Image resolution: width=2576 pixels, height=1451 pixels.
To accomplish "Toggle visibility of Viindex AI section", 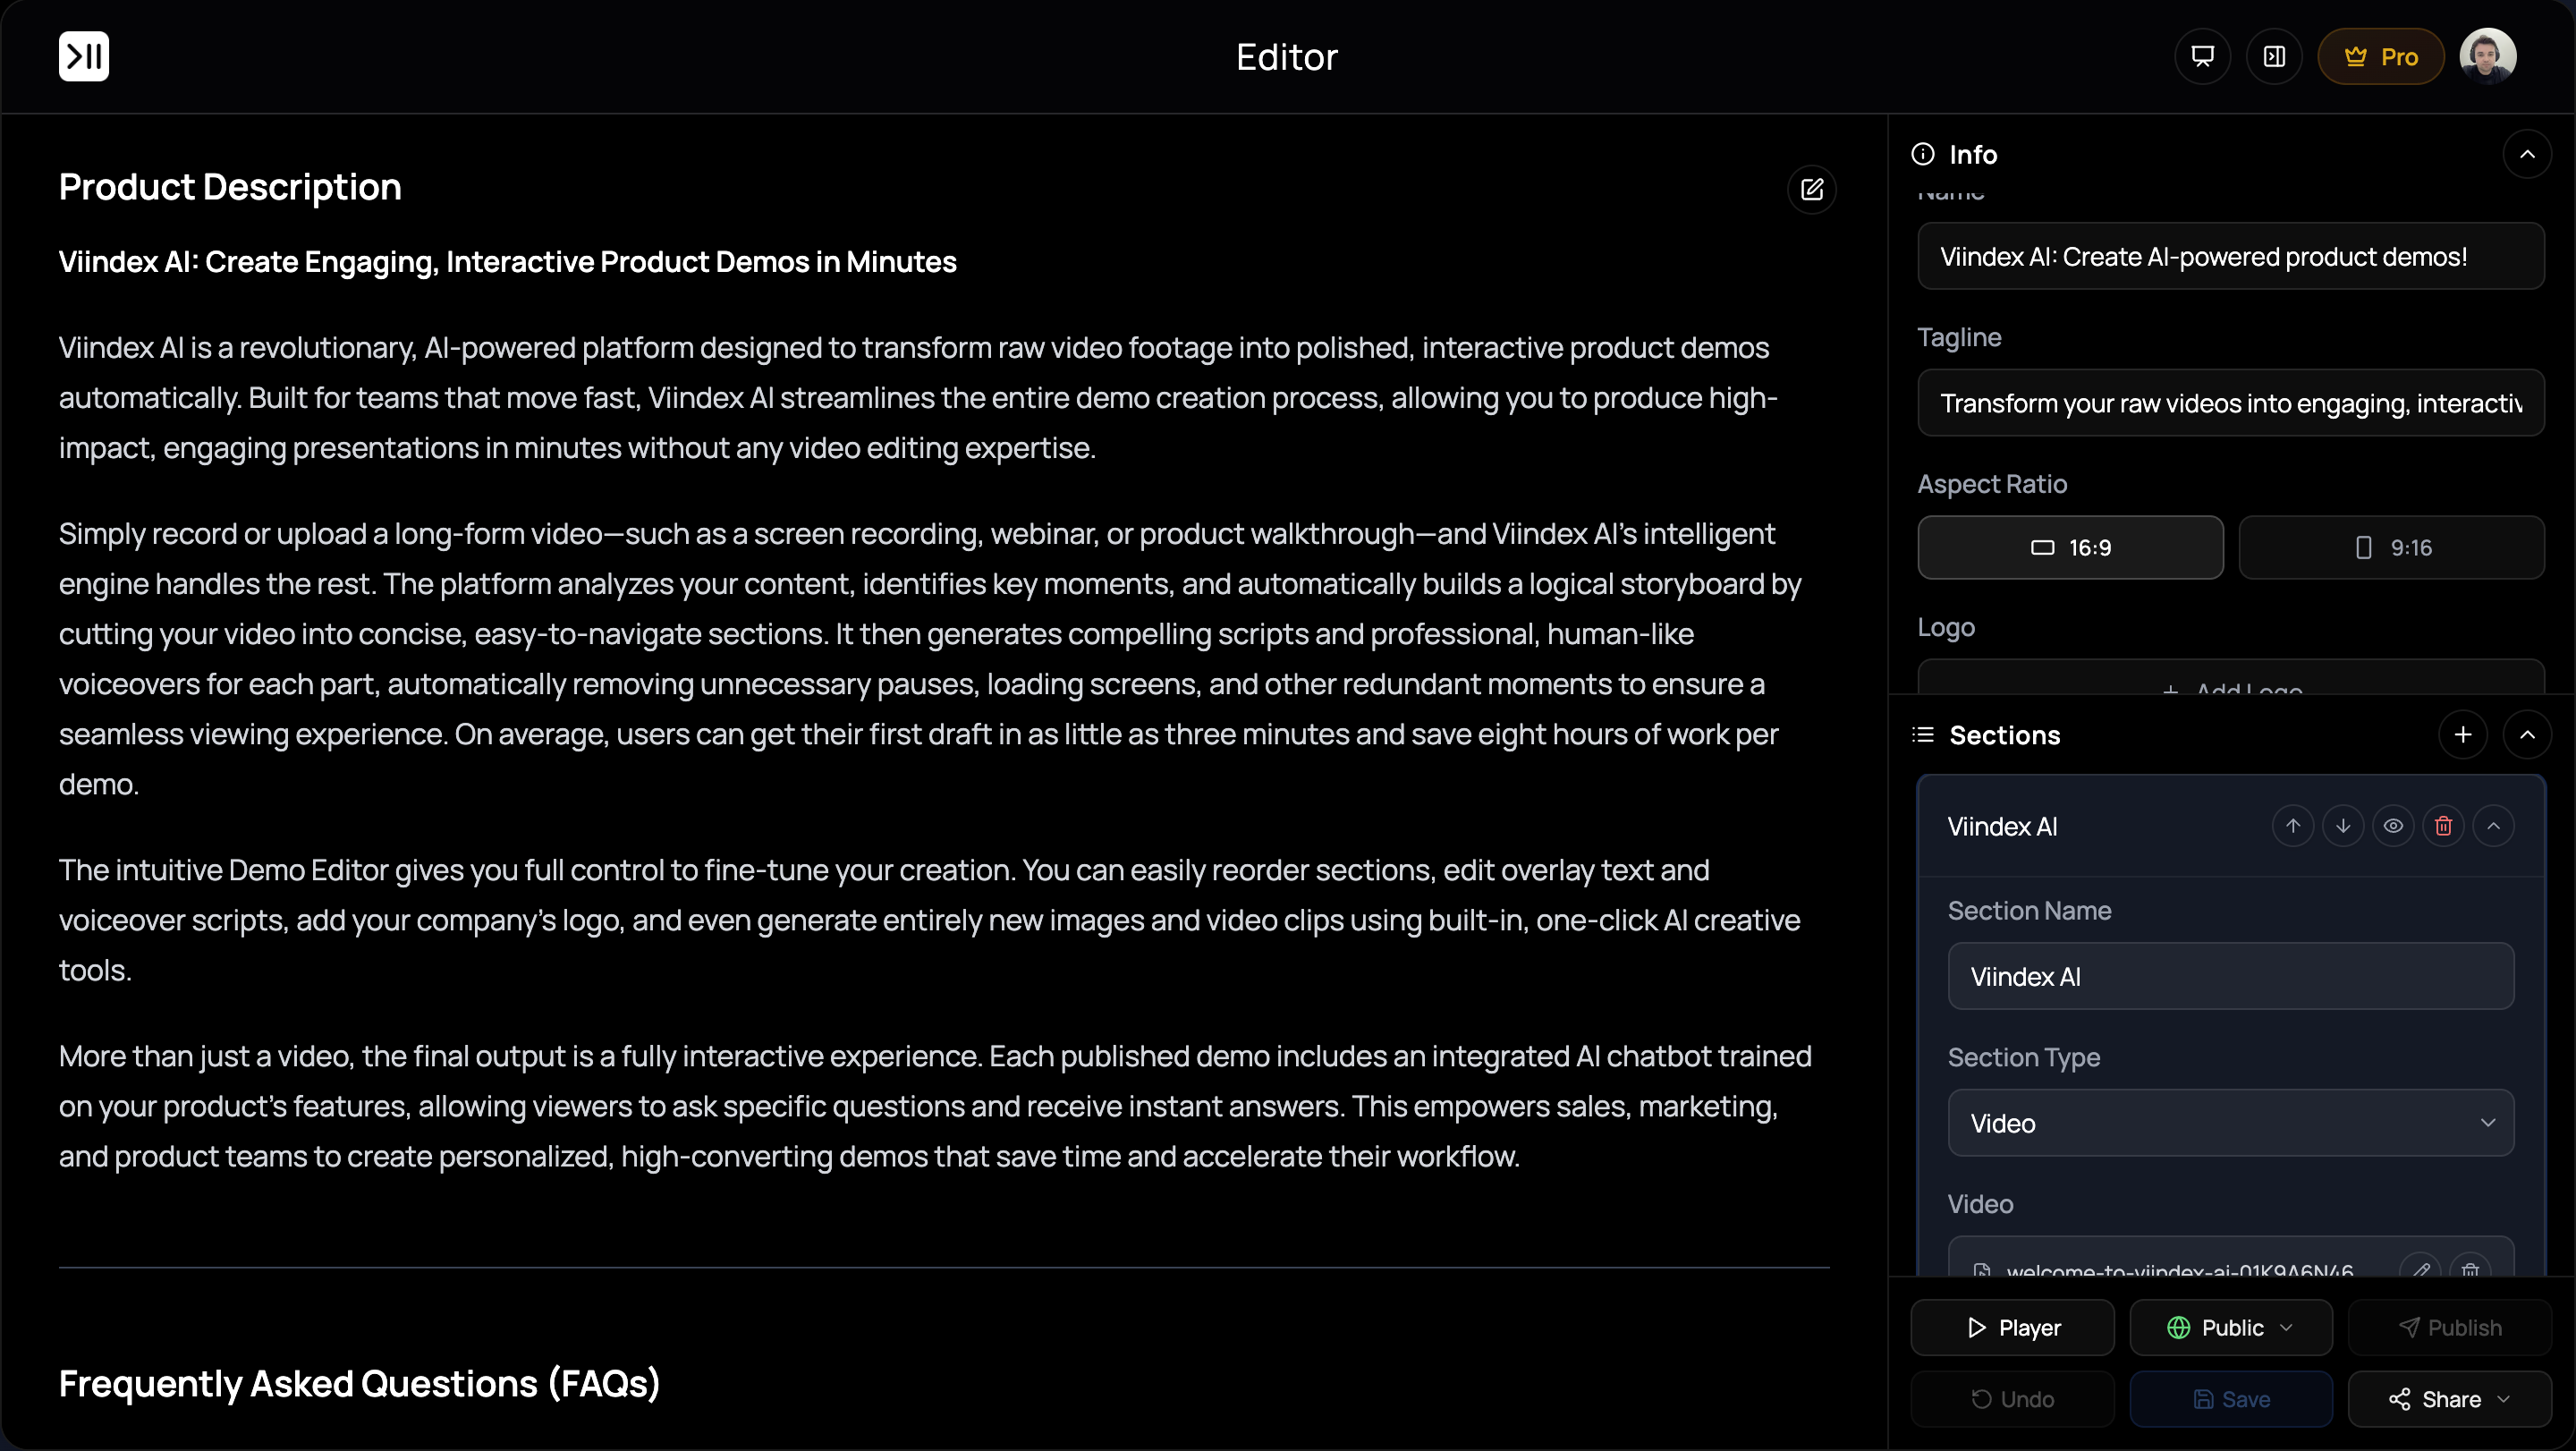I will (x=2393, y=826).
